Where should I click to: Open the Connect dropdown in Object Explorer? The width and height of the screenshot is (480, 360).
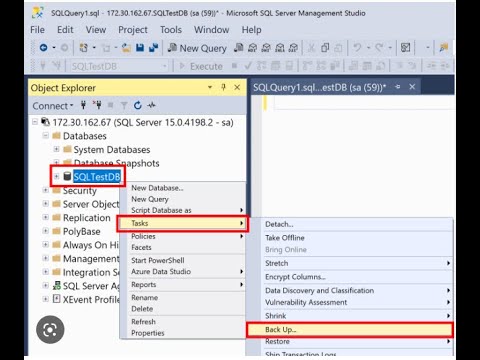53,106
